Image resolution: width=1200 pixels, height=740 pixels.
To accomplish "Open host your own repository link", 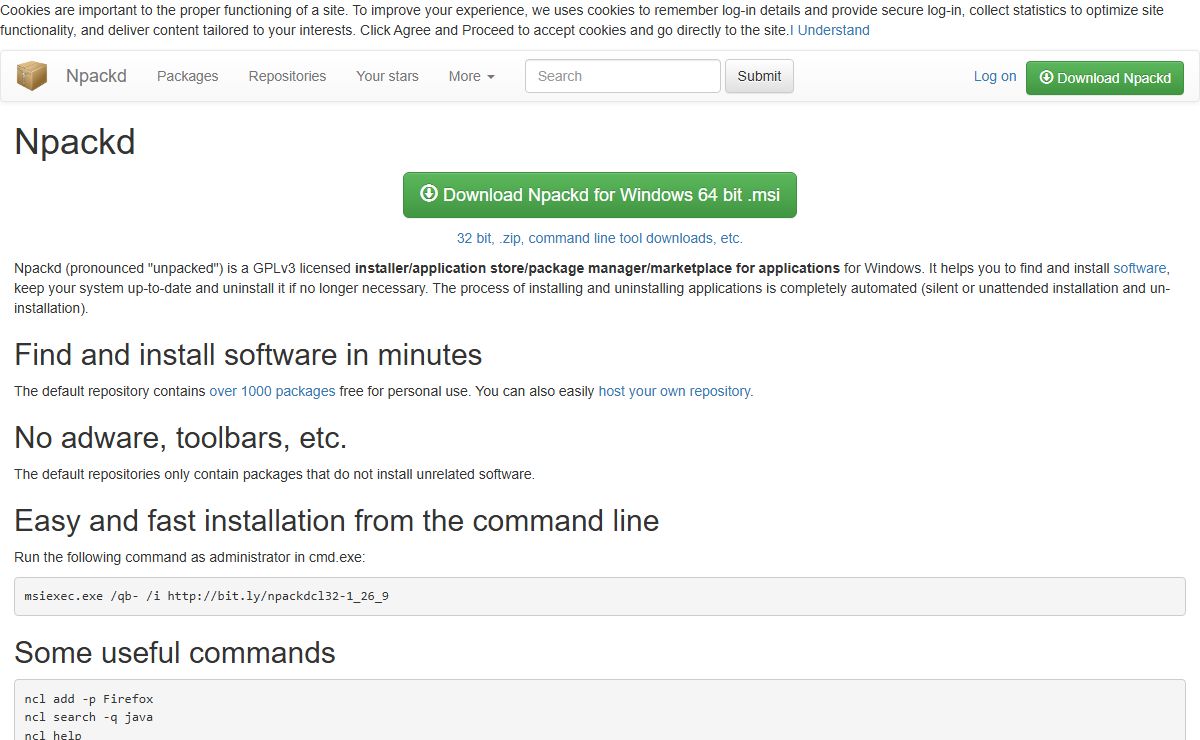I will (x=674, y=391).
